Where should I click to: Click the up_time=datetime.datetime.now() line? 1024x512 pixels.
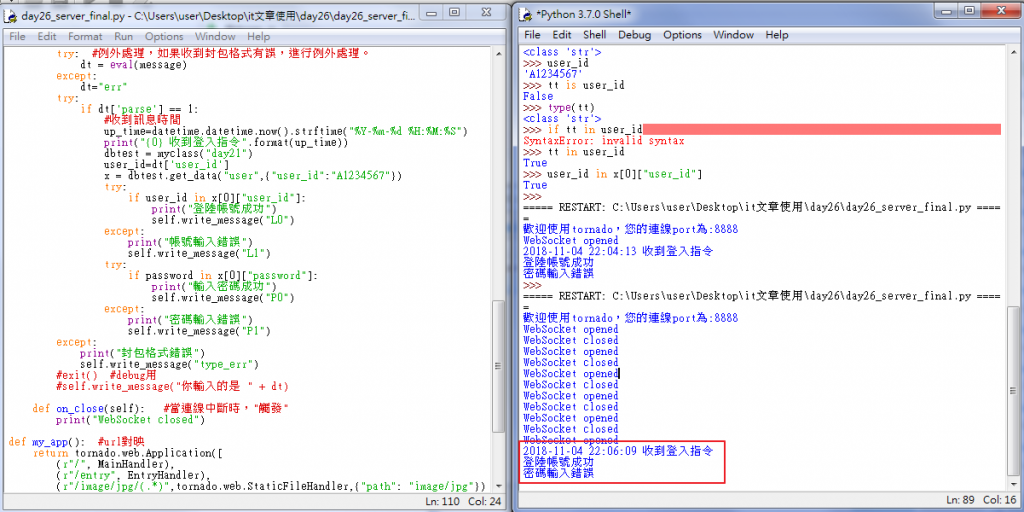284,131
